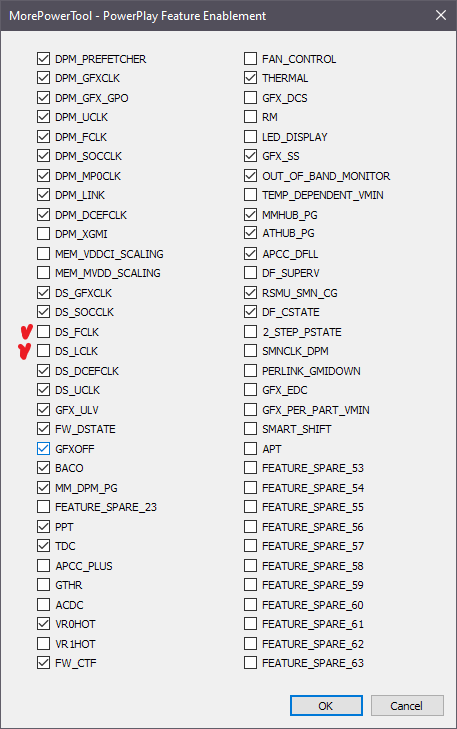
Task: Uncheck the DPM_PREFETCHER checkbox
Action: (x=43, y=59)
